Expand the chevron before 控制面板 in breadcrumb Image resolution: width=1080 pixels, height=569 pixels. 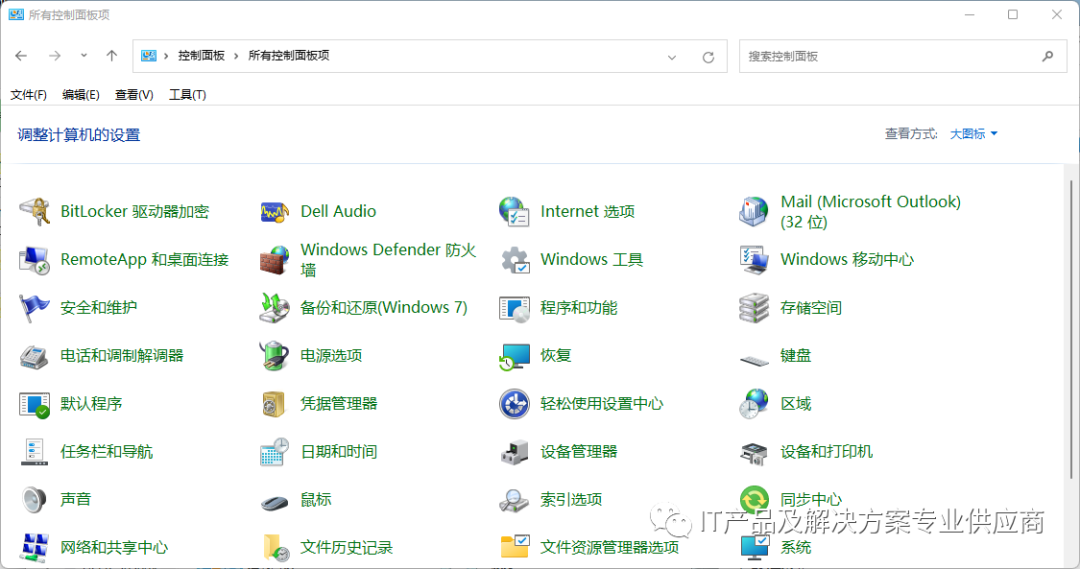coord(166,56)
